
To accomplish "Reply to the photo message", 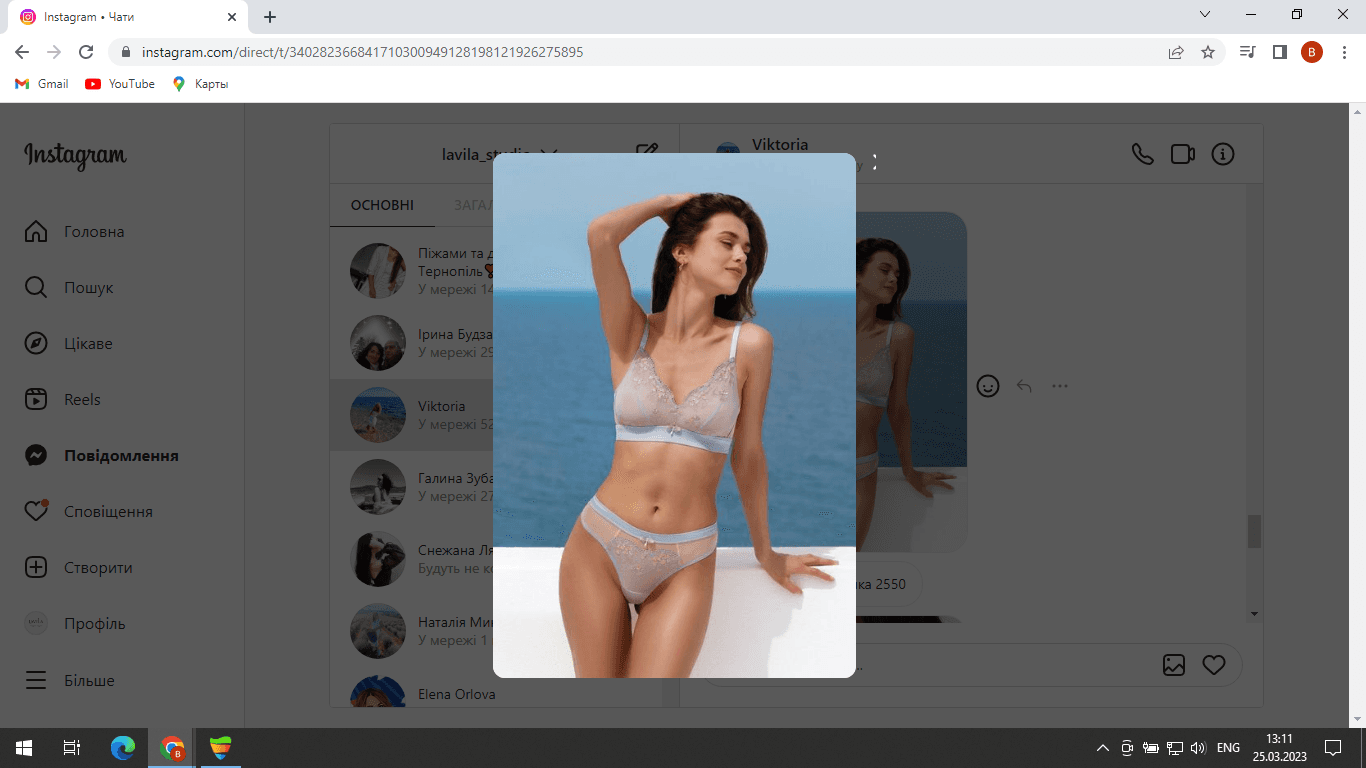I will (1024, 386).
